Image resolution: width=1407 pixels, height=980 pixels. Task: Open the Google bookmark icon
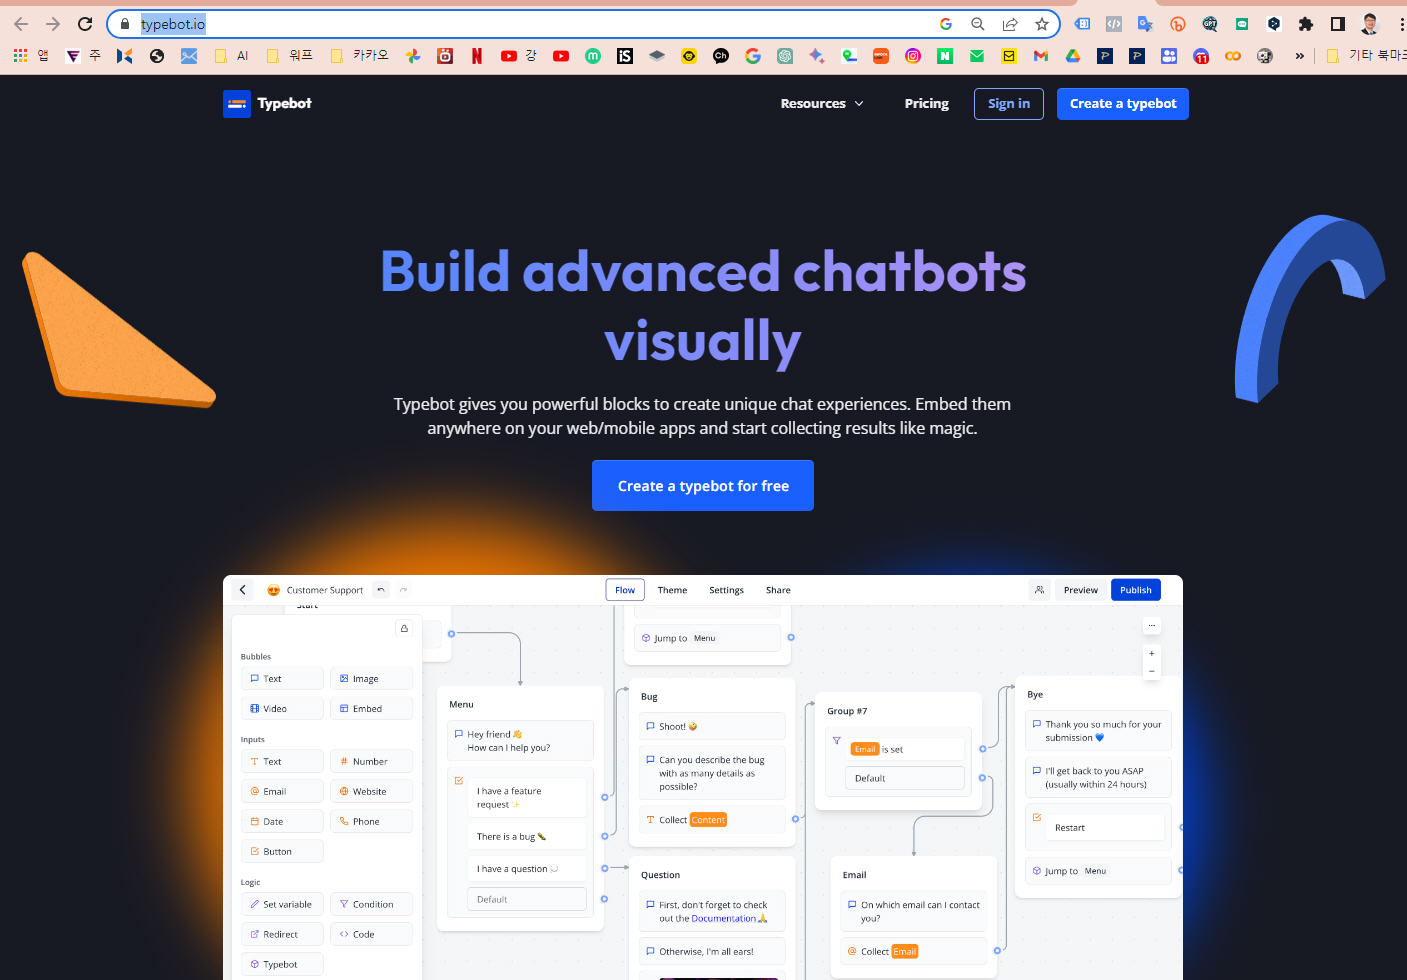(753, 56)
